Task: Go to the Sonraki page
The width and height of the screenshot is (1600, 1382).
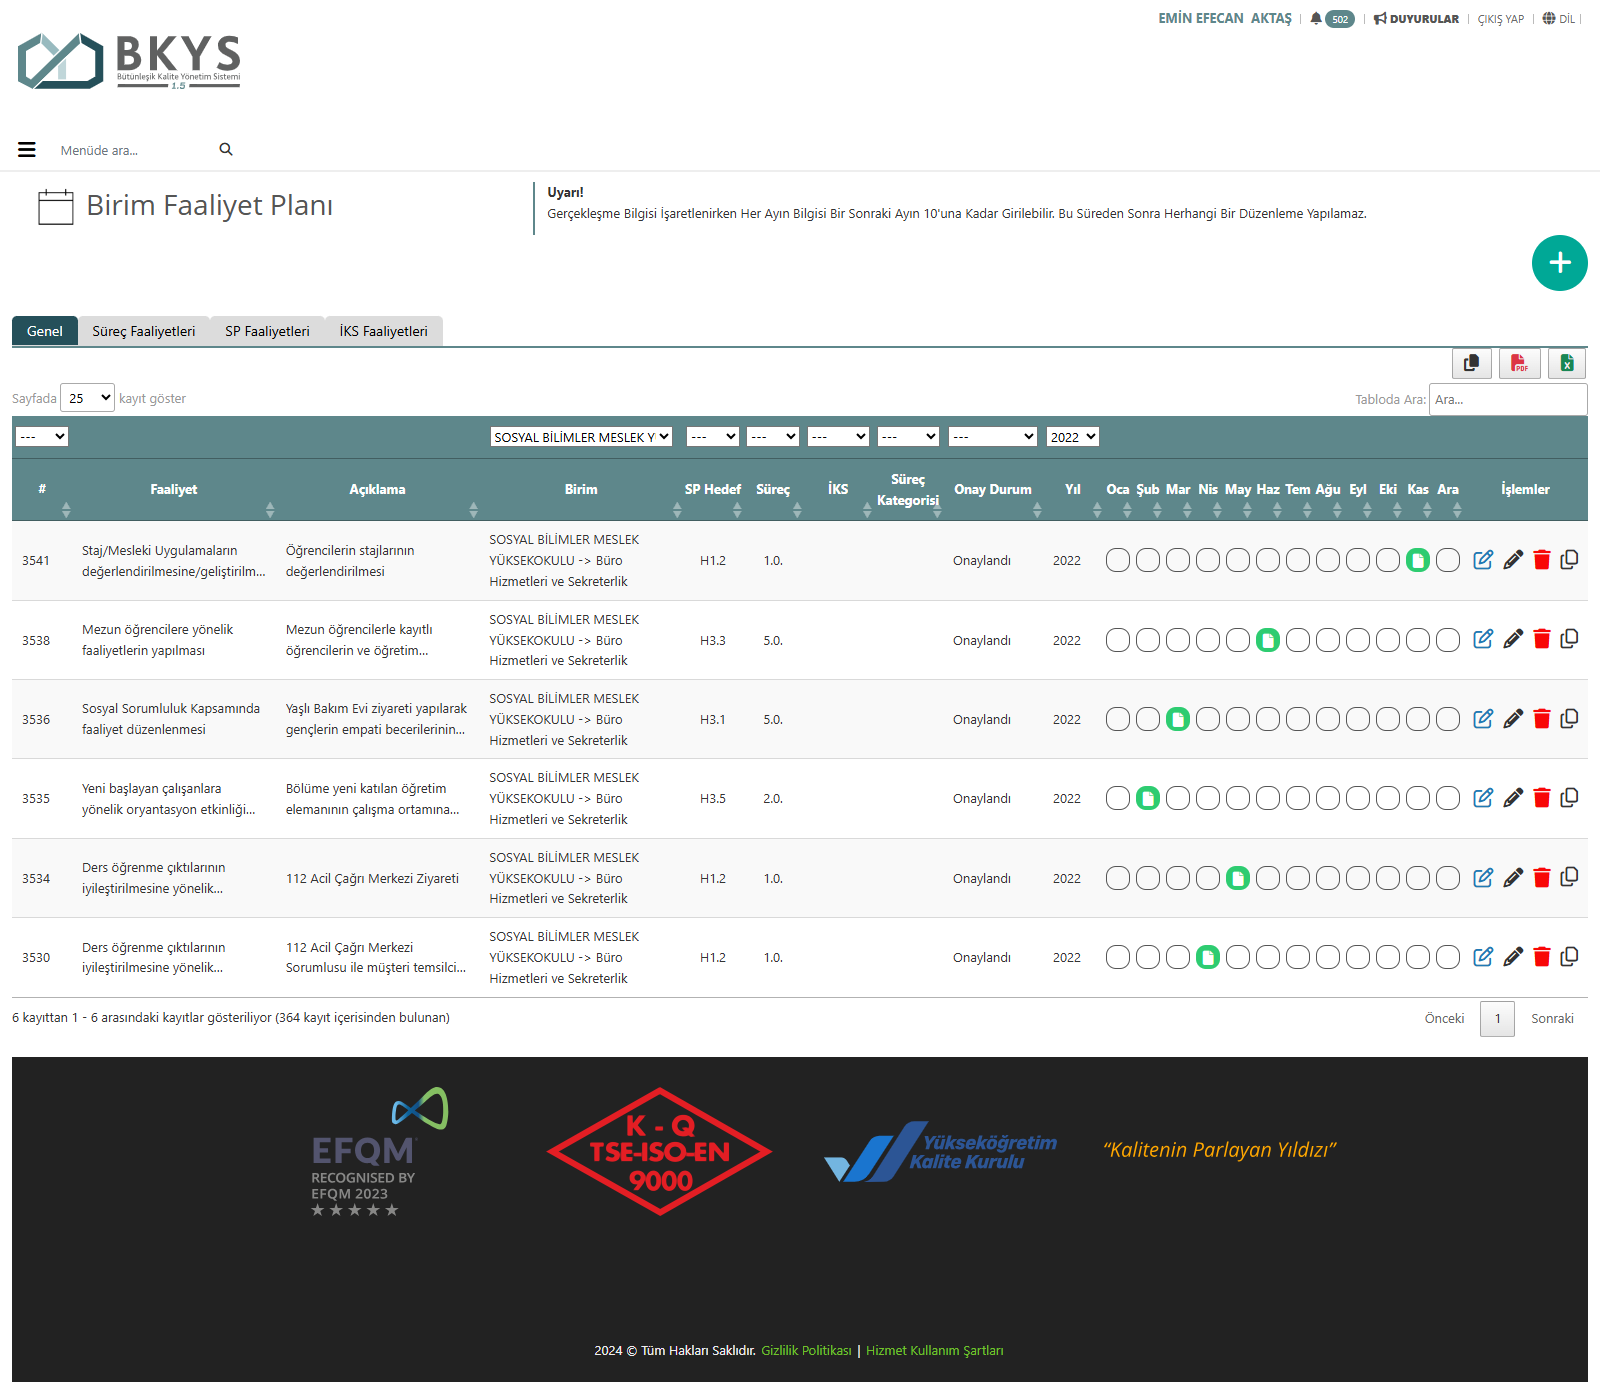Action: point(1551,1018)
